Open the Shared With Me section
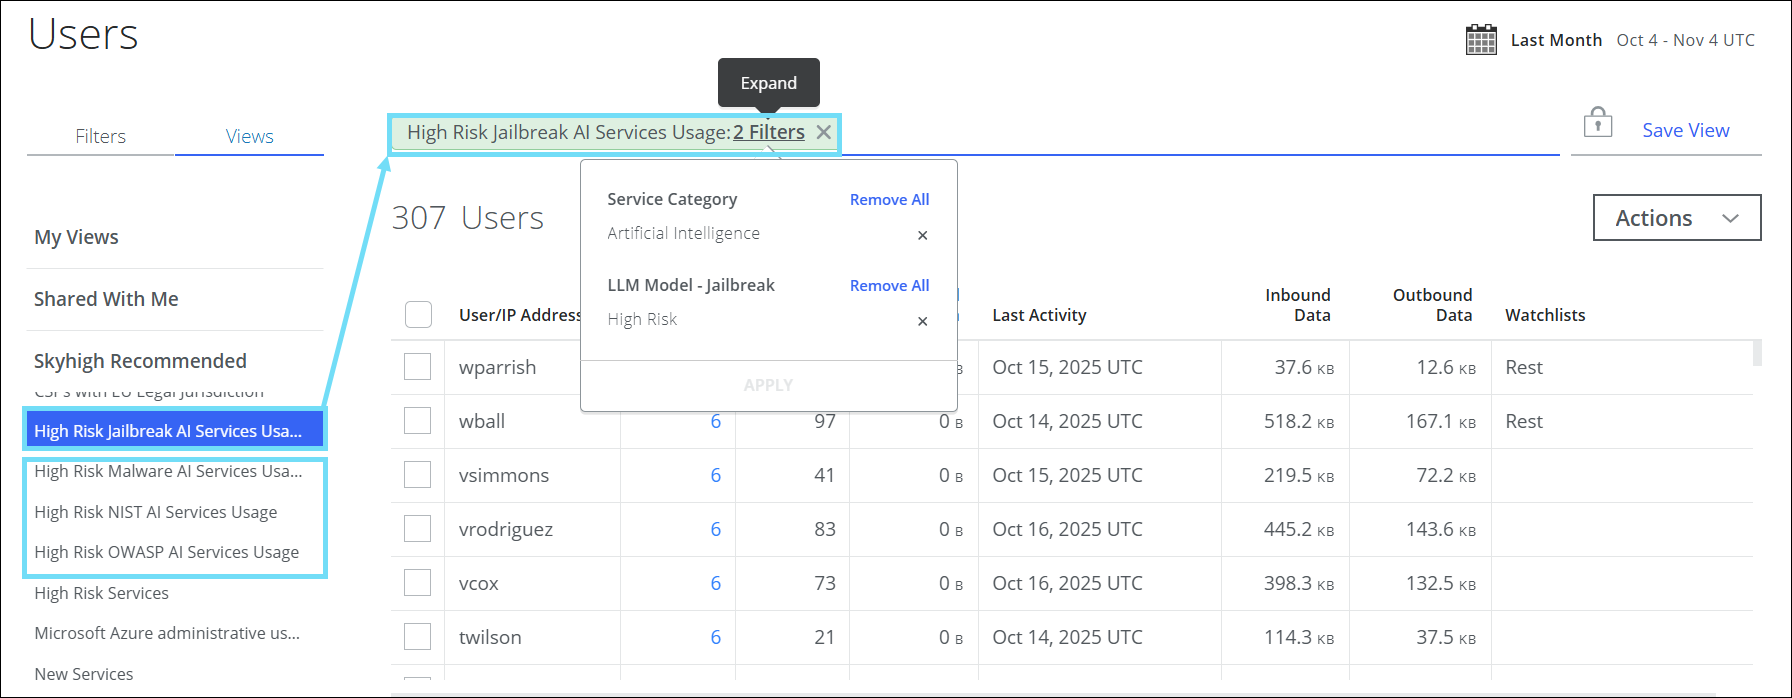1792x698 pixels. [x=106, y=299]
